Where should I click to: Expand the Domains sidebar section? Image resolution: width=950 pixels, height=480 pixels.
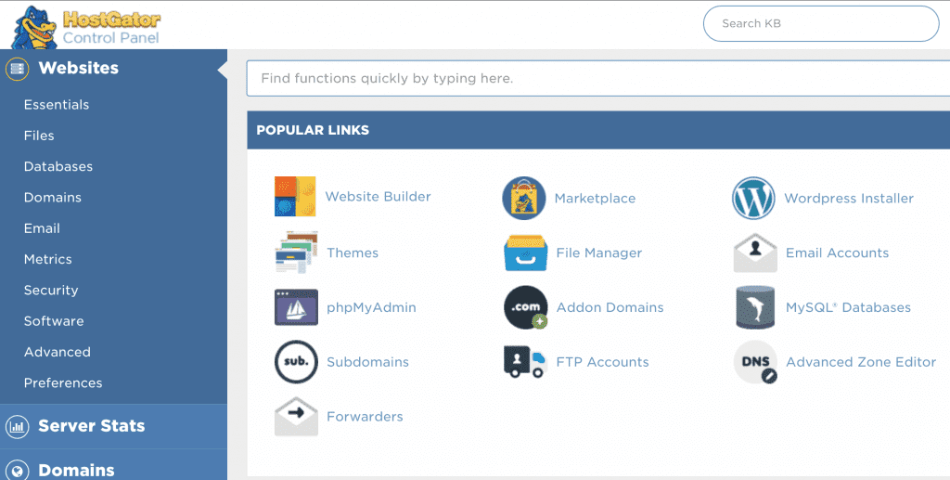click(76, 469)
